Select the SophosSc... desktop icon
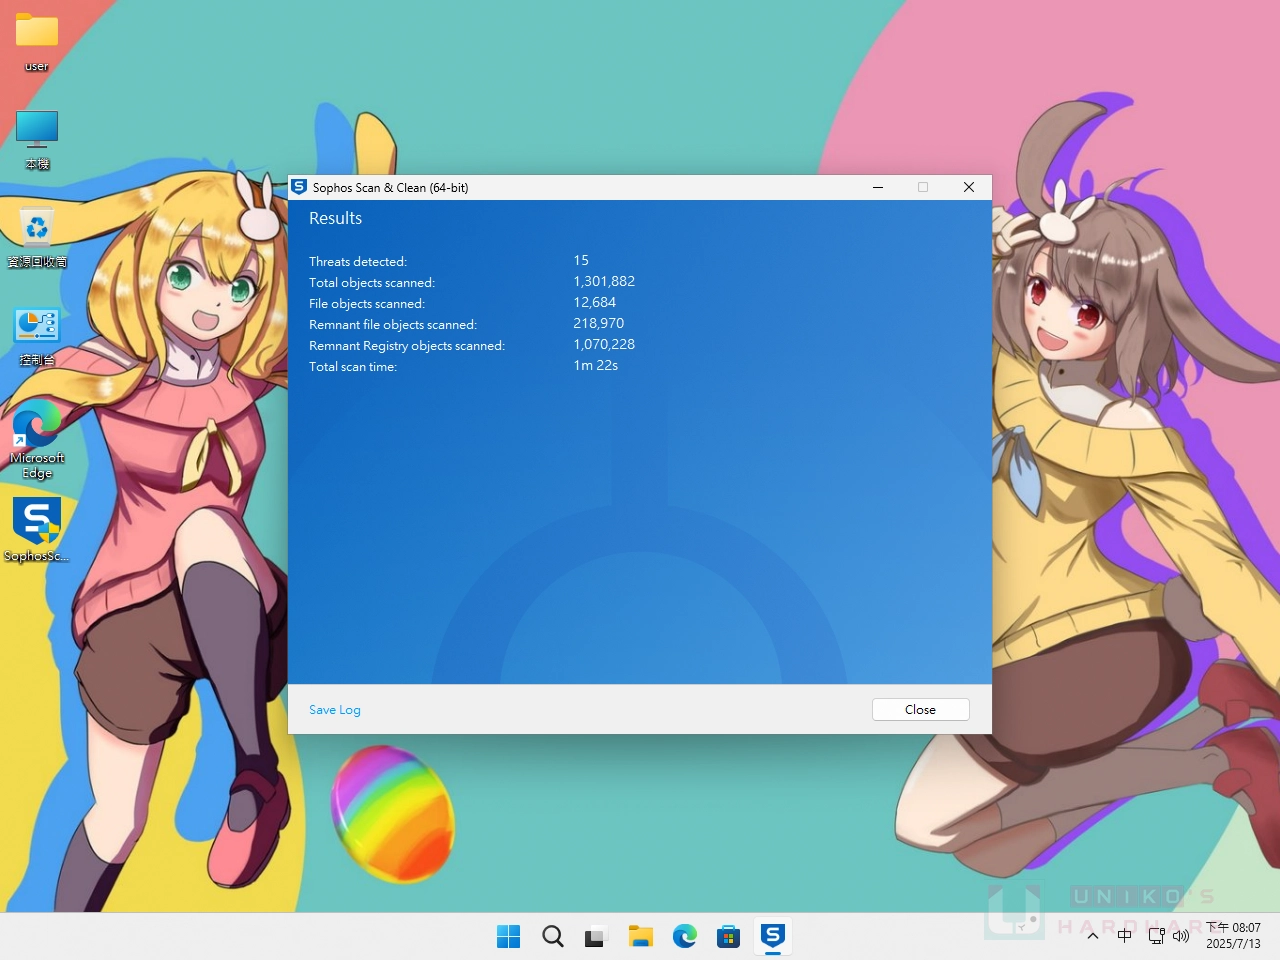This screenshot has height=960, width=1280. click(x=37, y=531)
